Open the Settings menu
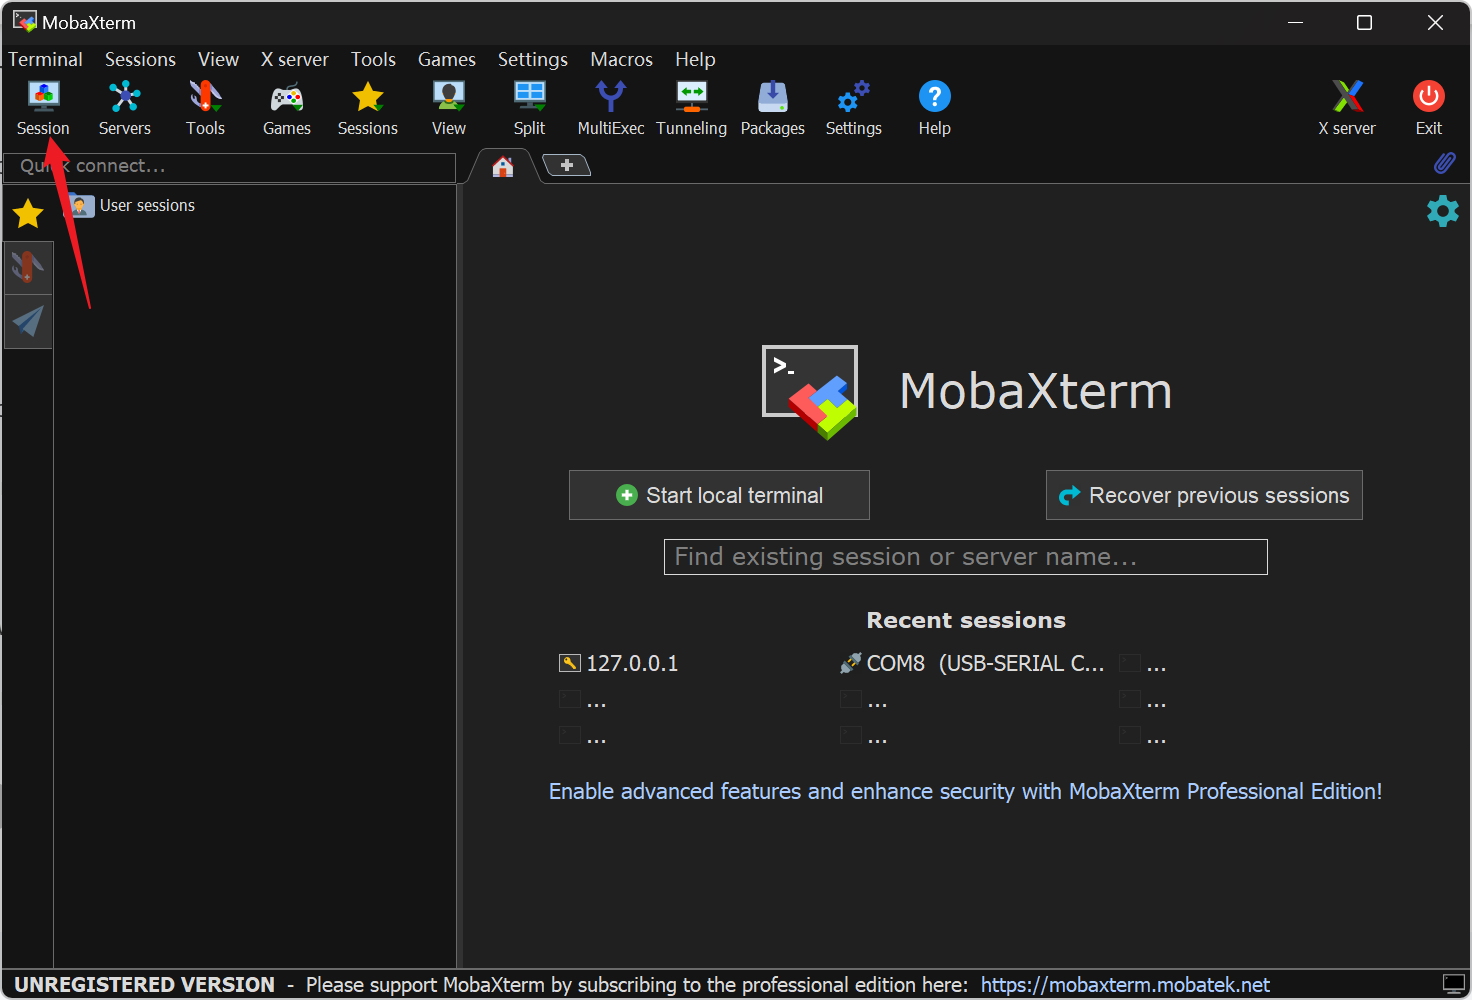 533,59
